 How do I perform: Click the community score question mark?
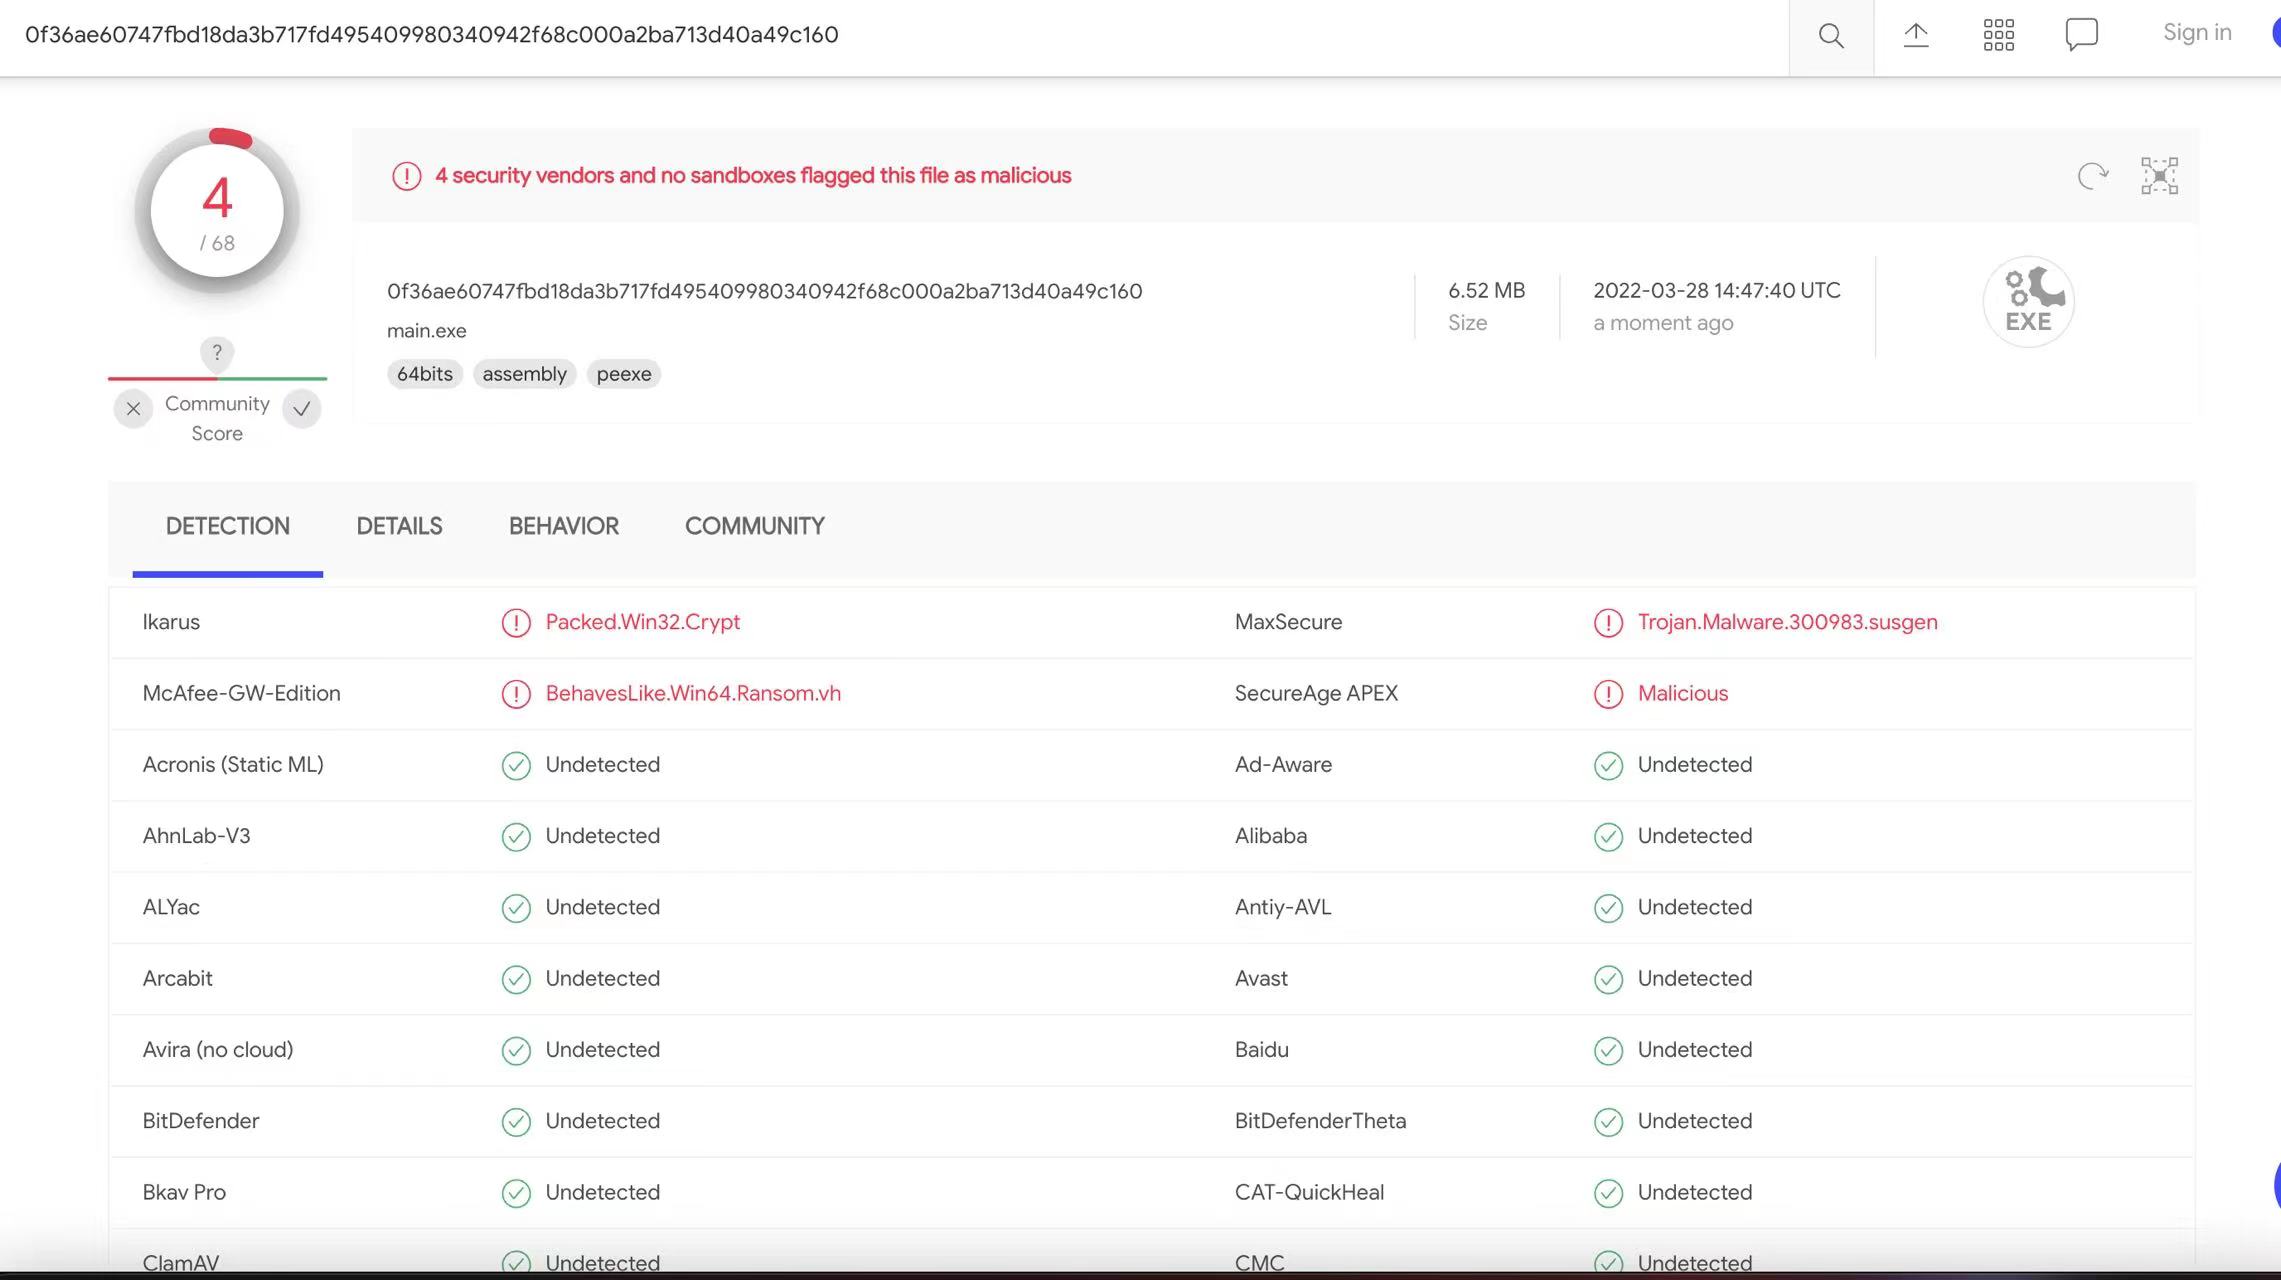217,352
